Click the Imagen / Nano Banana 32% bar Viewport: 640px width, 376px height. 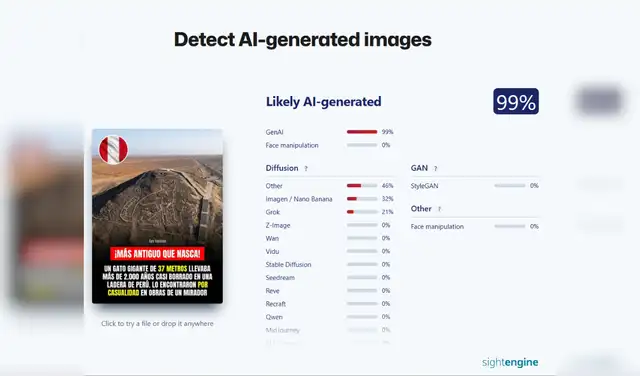(x=362, y=199)
